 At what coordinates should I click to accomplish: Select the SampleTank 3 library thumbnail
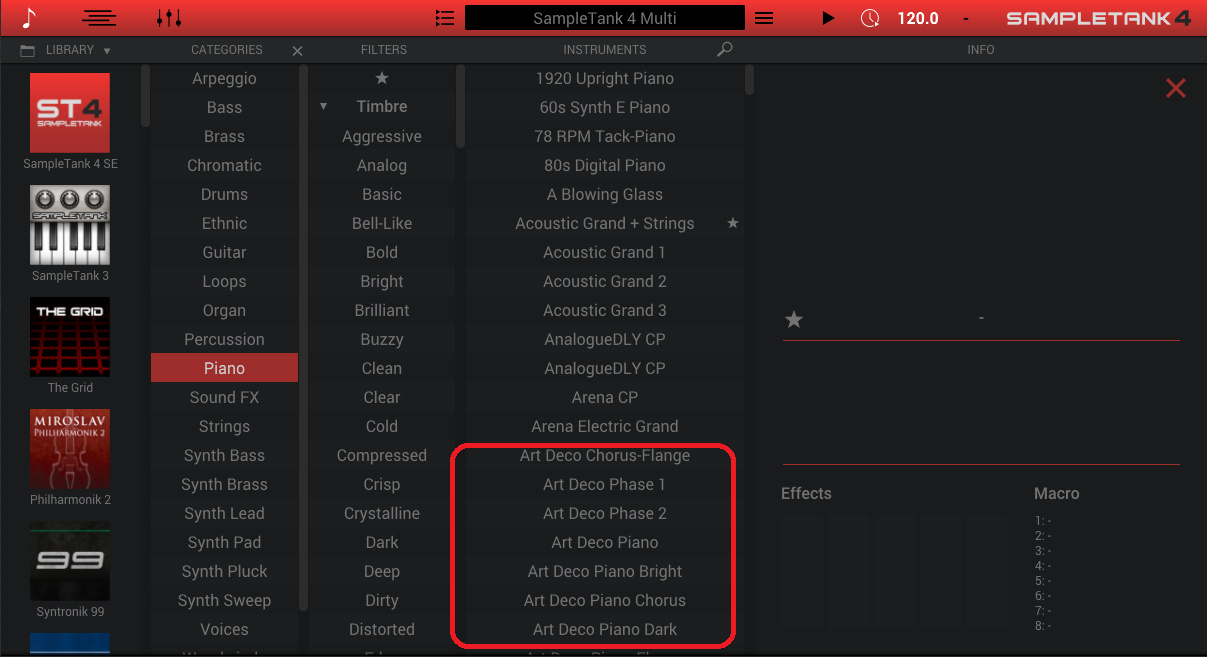[70, 224]
